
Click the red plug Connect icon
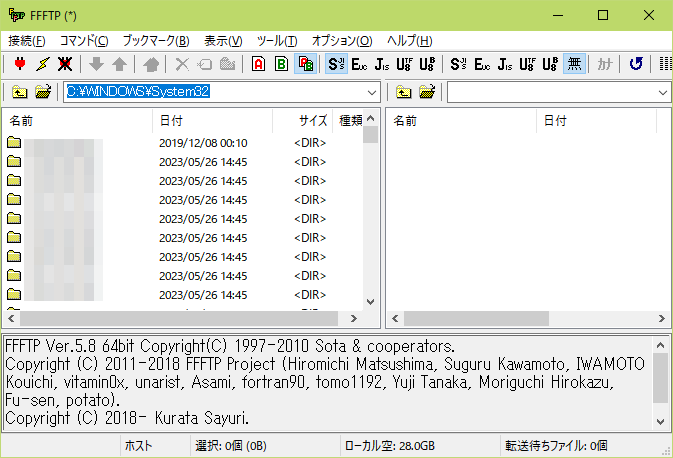click(x=20, y=64)
